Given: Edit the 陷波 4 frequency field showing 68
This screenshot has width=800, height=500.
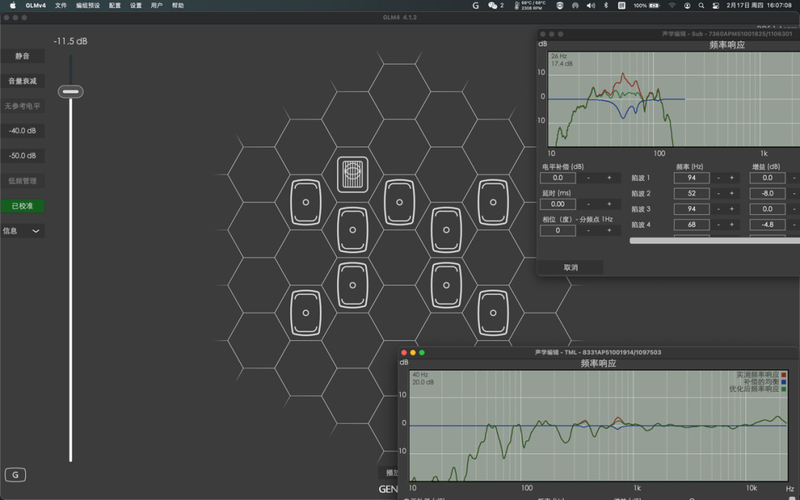Looking at the screenshot, I should tap(691, 224).
